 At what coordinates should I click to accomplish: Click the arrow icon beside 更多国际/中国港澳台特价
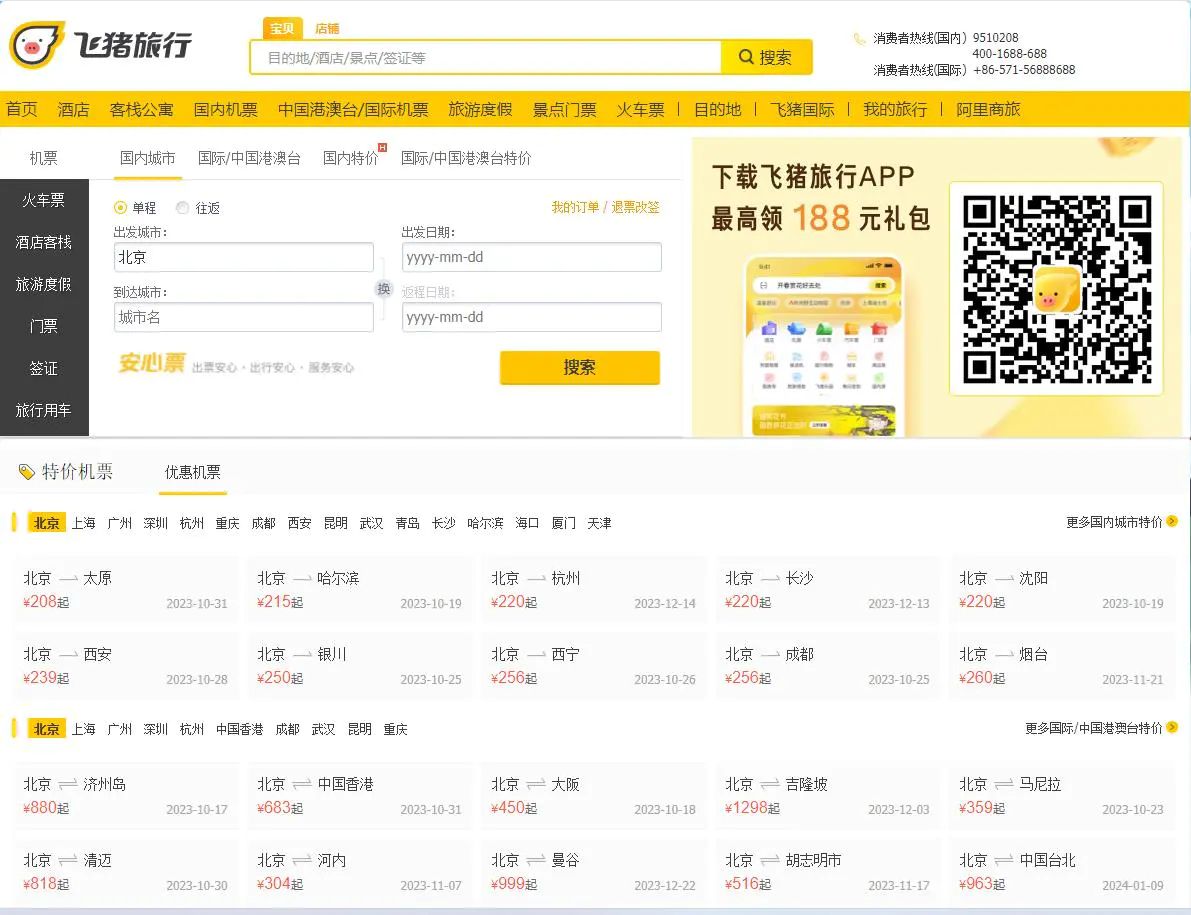point(1172,727)
